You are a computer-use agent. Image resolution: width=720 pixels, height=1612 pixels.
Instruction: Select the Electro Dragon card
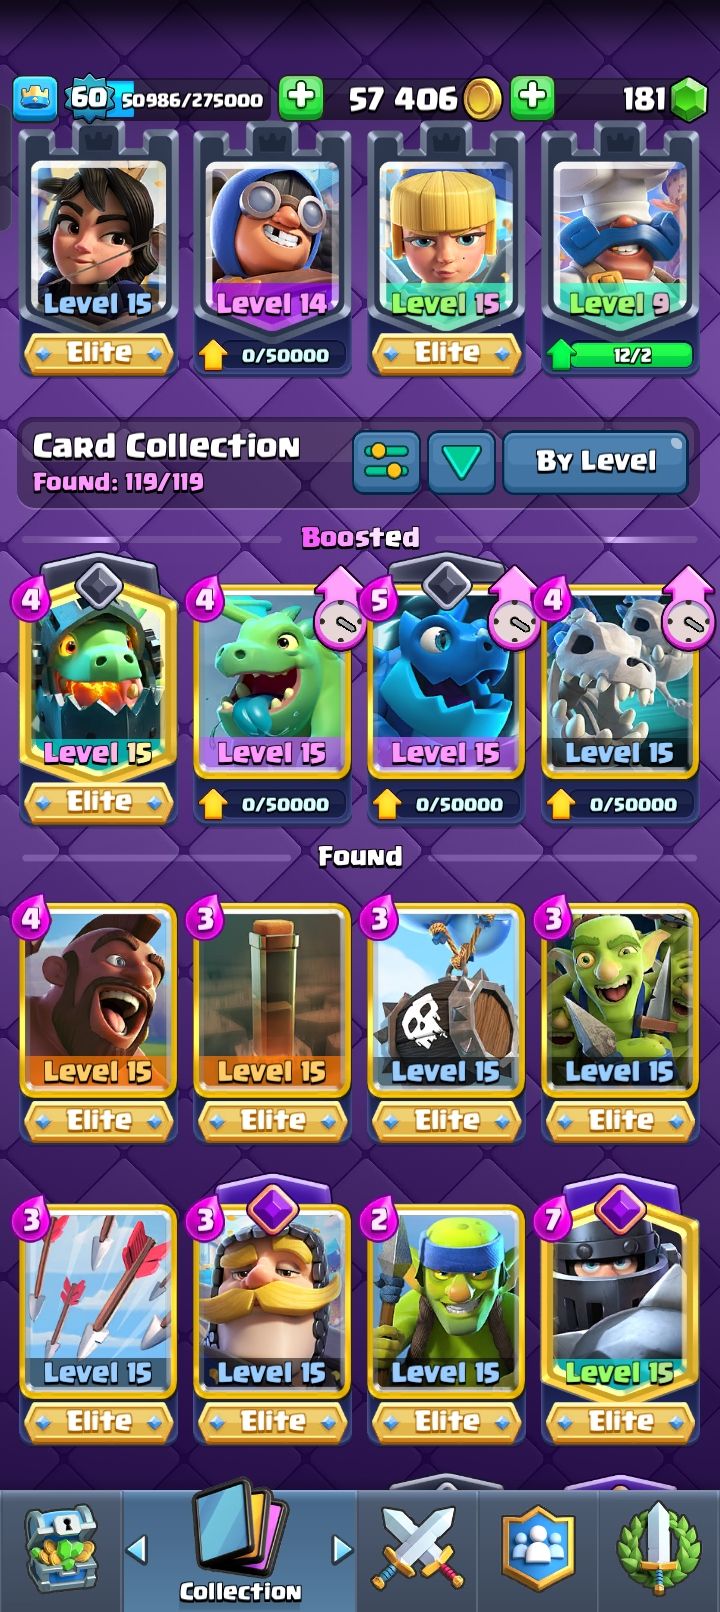(446, 682)
